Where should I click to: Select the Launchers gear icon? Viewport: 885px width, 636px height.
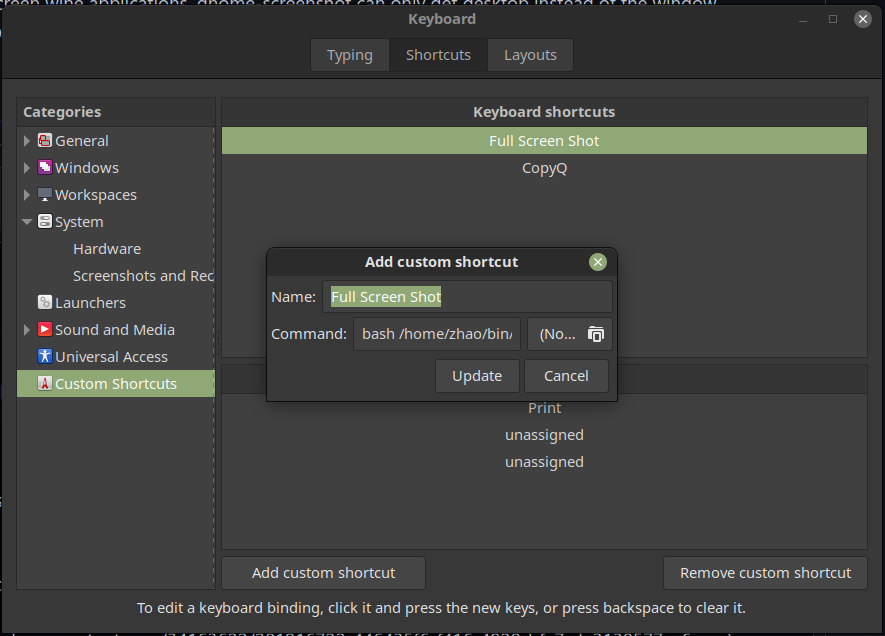tap(44, 302)
